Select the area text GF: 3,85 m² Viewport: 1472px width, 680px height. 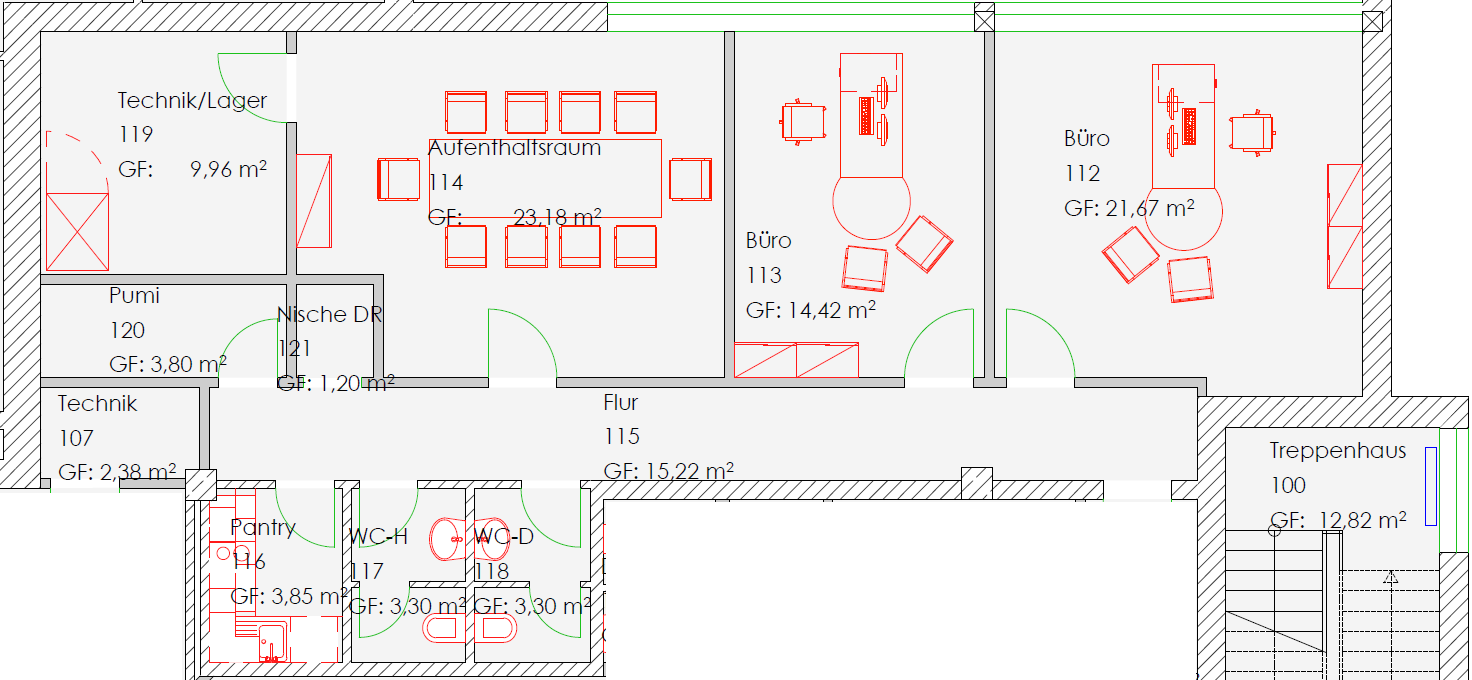(290, 597)
